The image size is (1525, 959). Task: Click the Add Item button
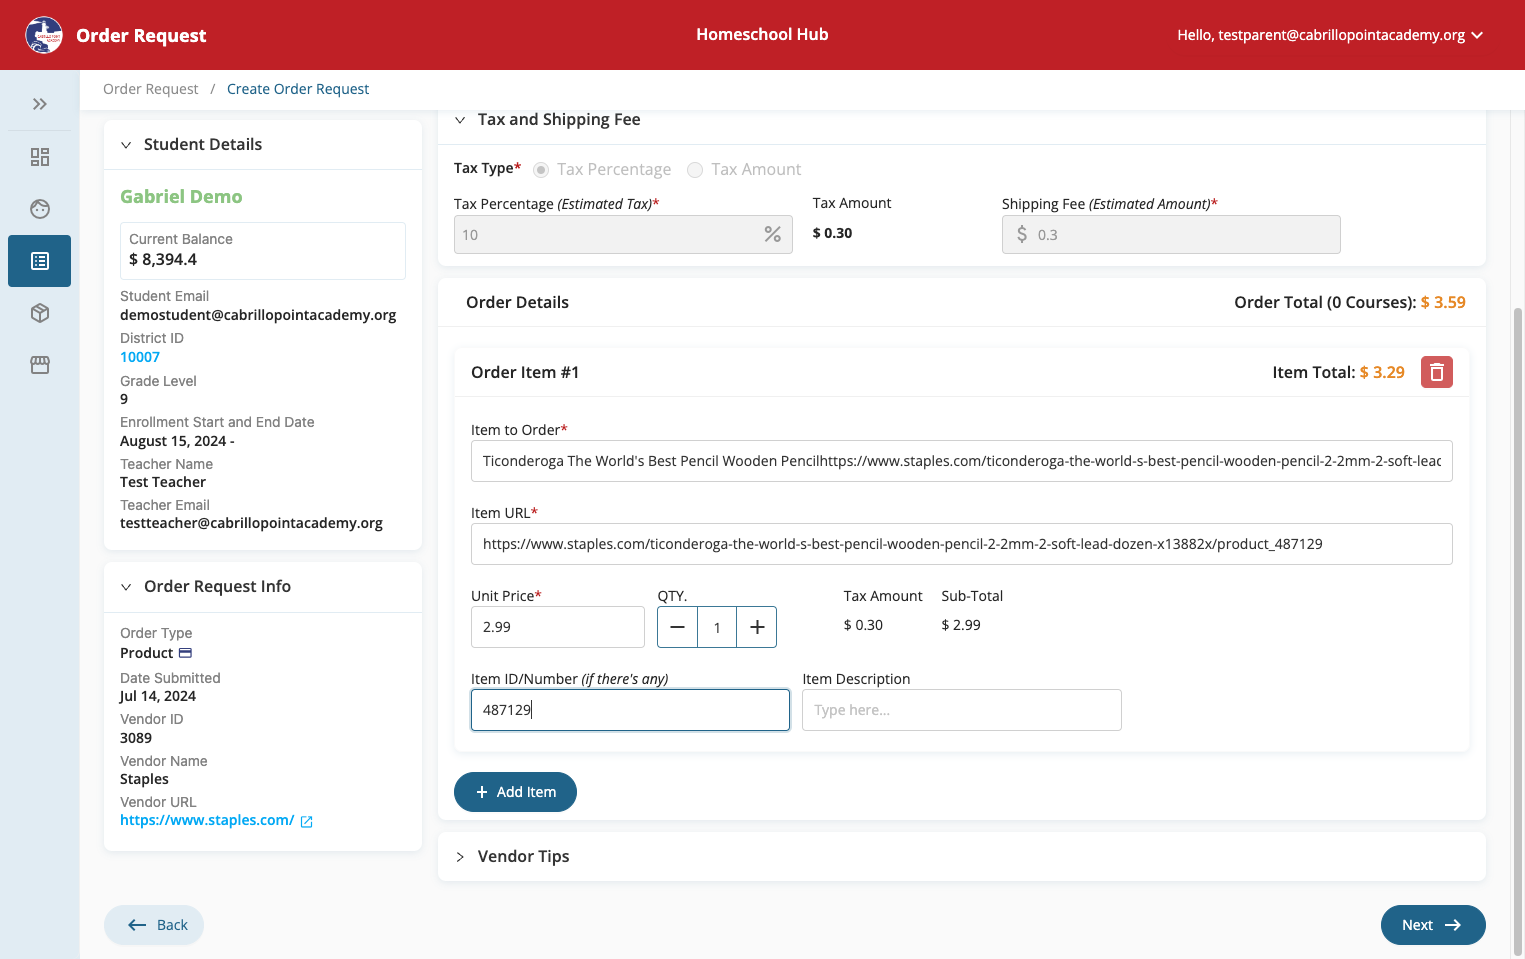515,792
